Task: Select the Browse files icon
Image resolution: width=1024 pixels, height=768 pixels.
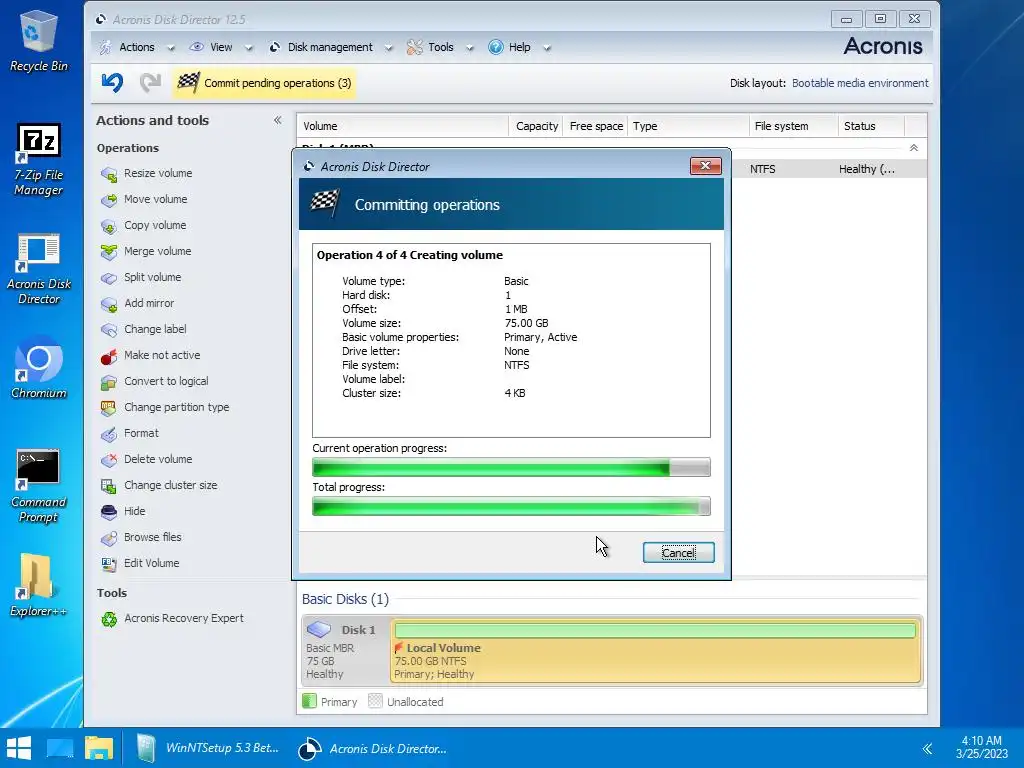Action: point(109,538)
